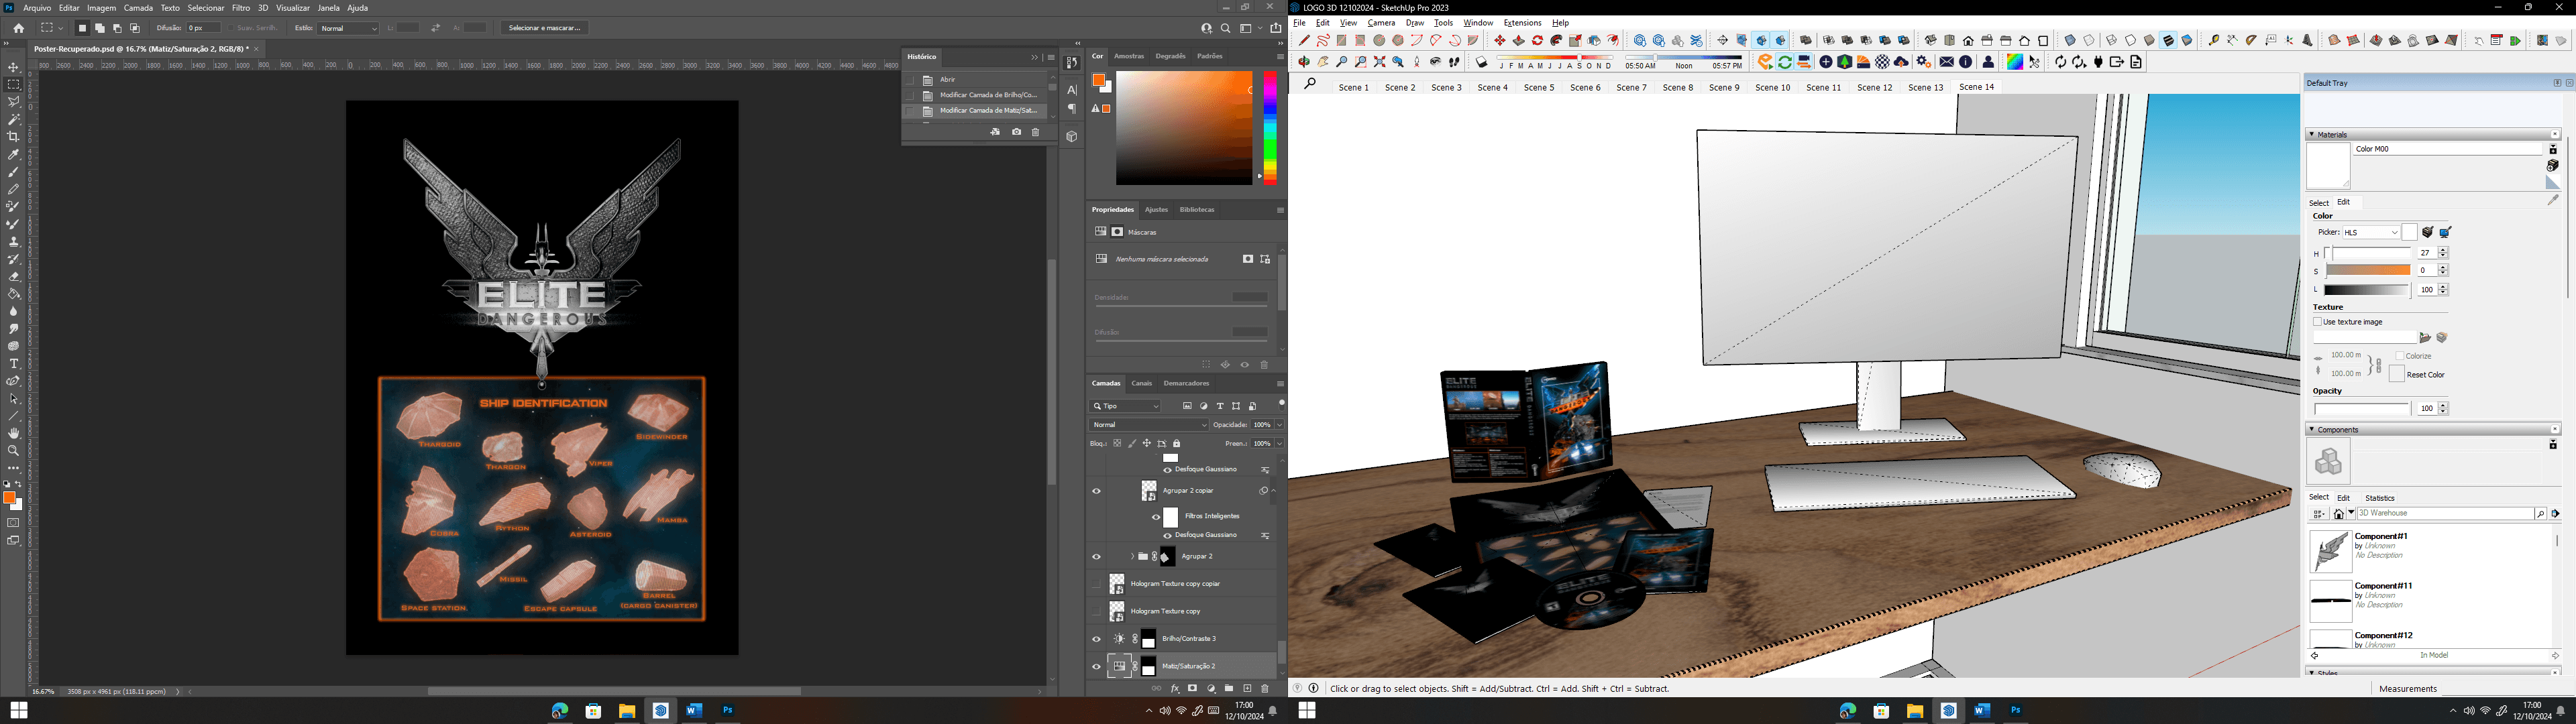Image resolution: width=2576 pixels, height=724 pixels.
Task: Enable Use texture image checkbox
Action: tap(2318, 322)
